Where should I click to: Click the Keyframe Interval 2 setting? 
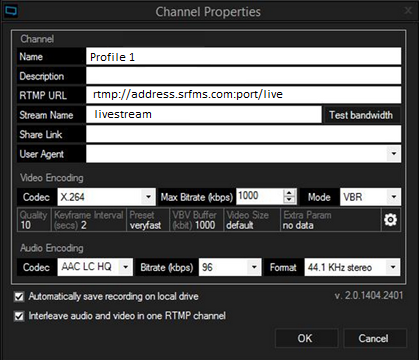click(x=89, y=220)
